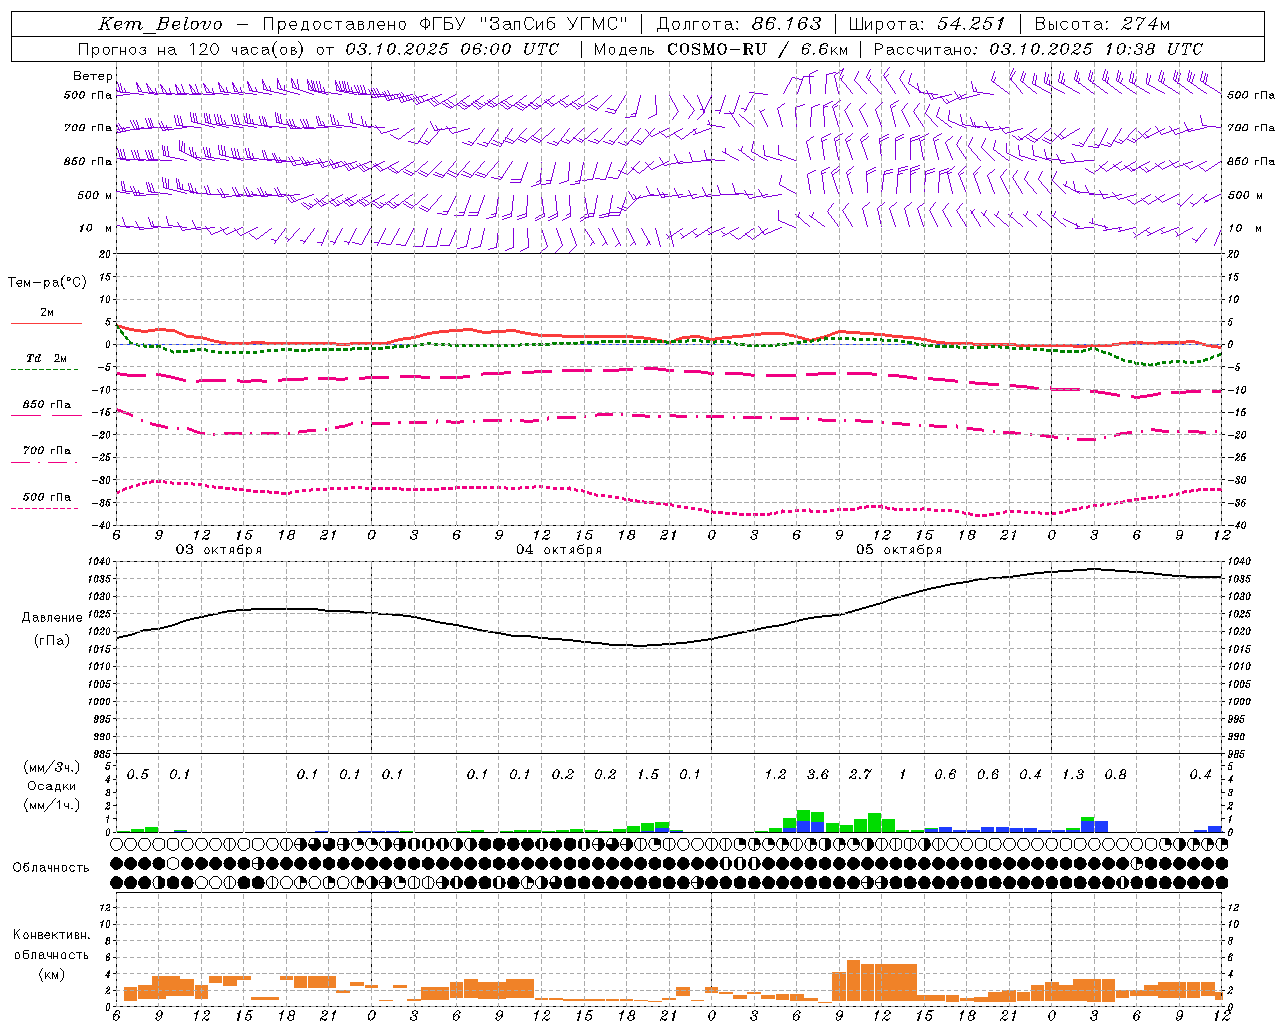Select the Высота: 274м header entry

coord(1102,24)
